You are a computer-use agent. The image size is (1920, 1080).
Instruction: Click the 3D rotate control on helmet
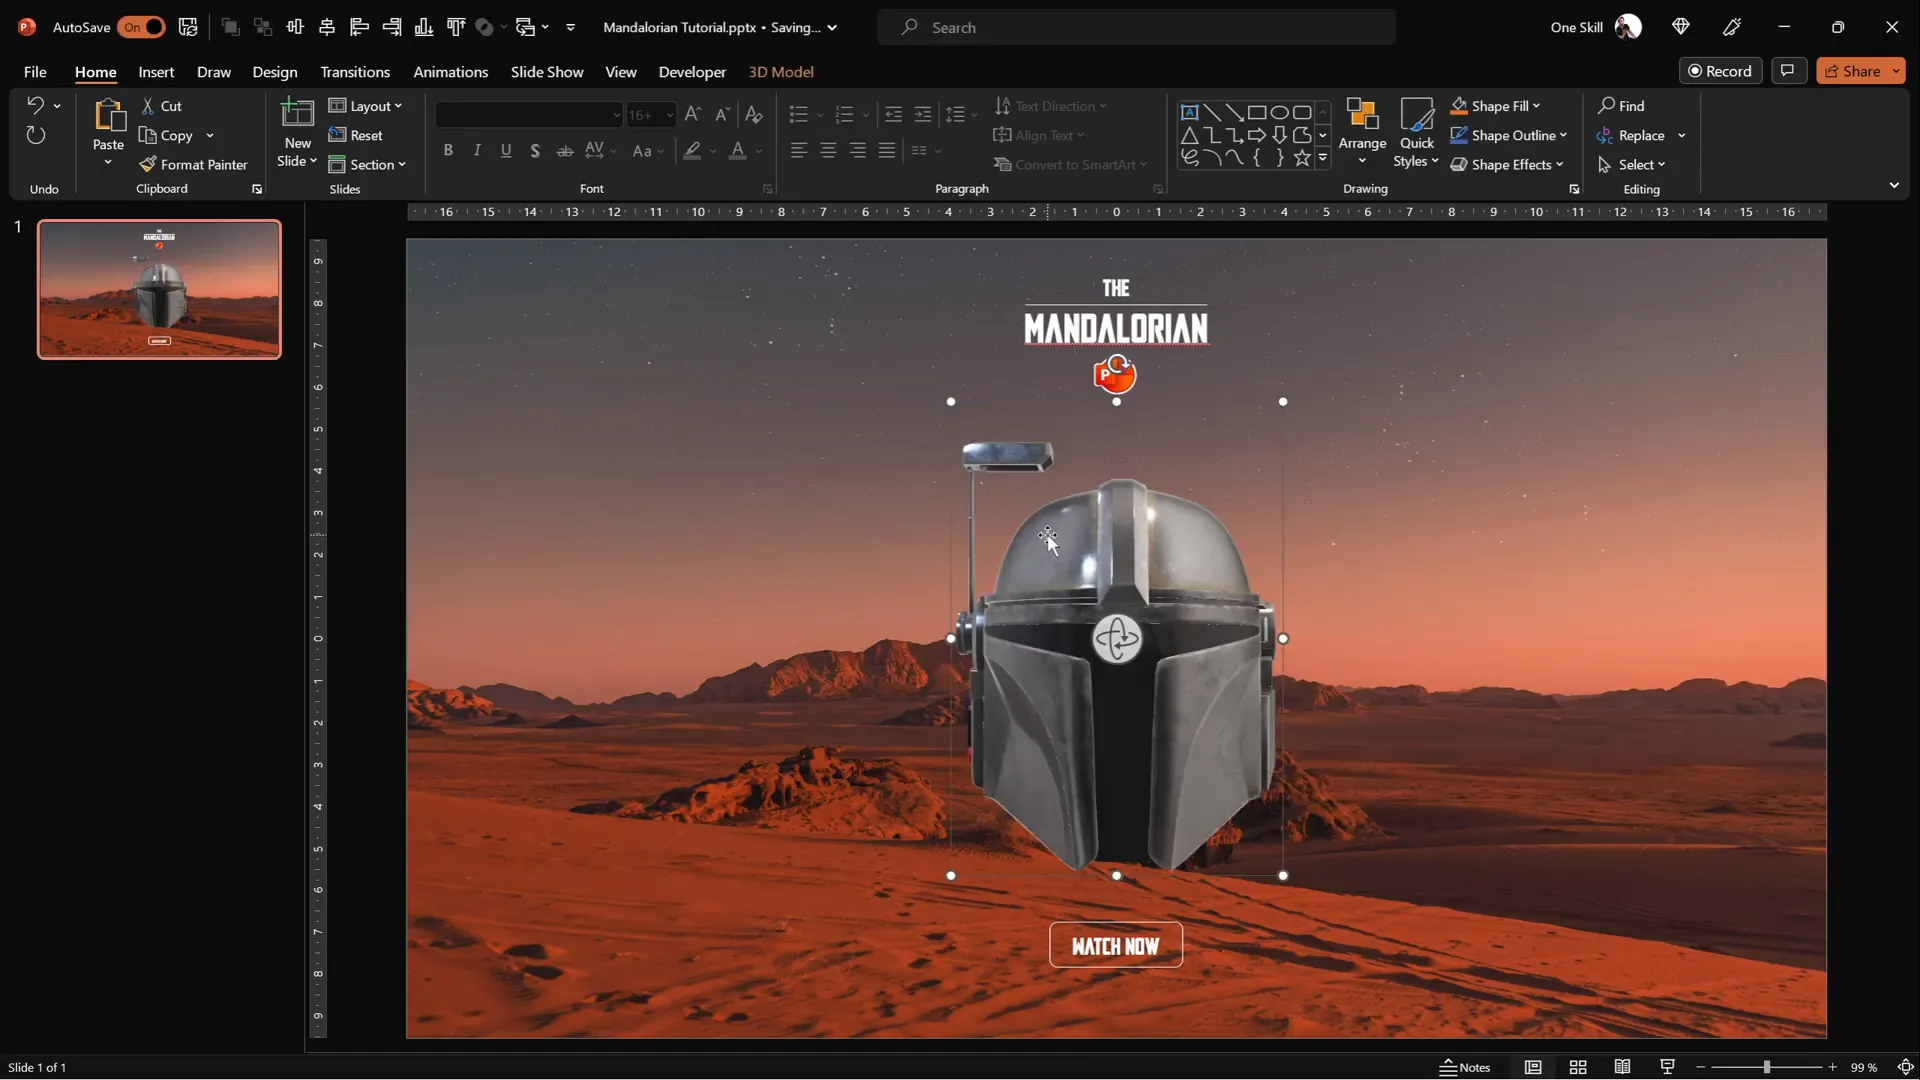pyautogui.click(x=1117, y=638)
